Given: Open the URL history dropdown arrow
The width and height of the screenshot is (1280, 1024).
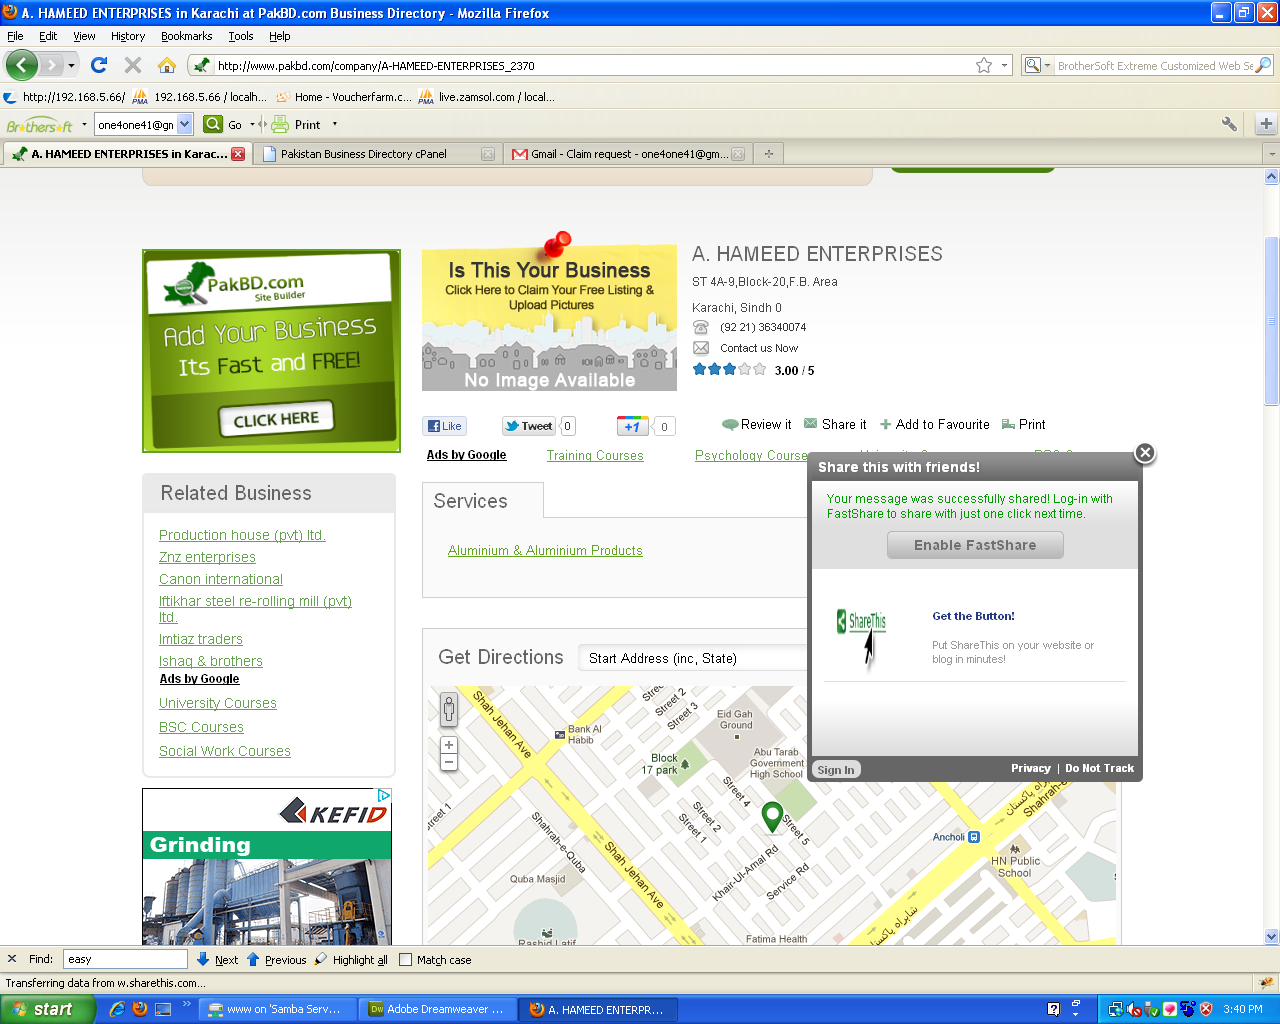Looking at the screenshot, I should 1004,65.
